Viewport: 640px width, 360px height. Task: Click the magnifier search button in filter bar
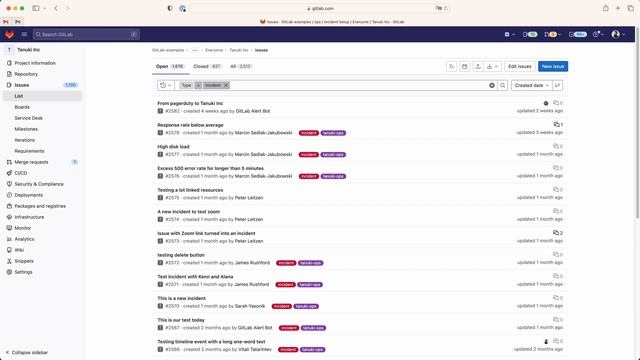tap(503, 85)
